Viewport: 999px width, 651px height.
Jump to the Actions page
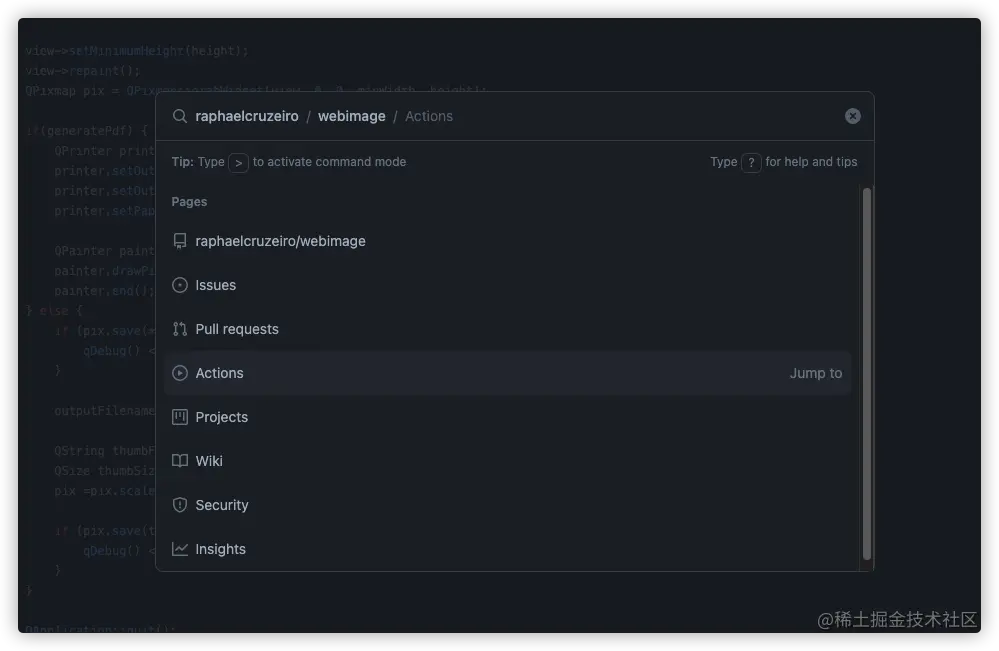pyautogui.click(x=508, y=373)
